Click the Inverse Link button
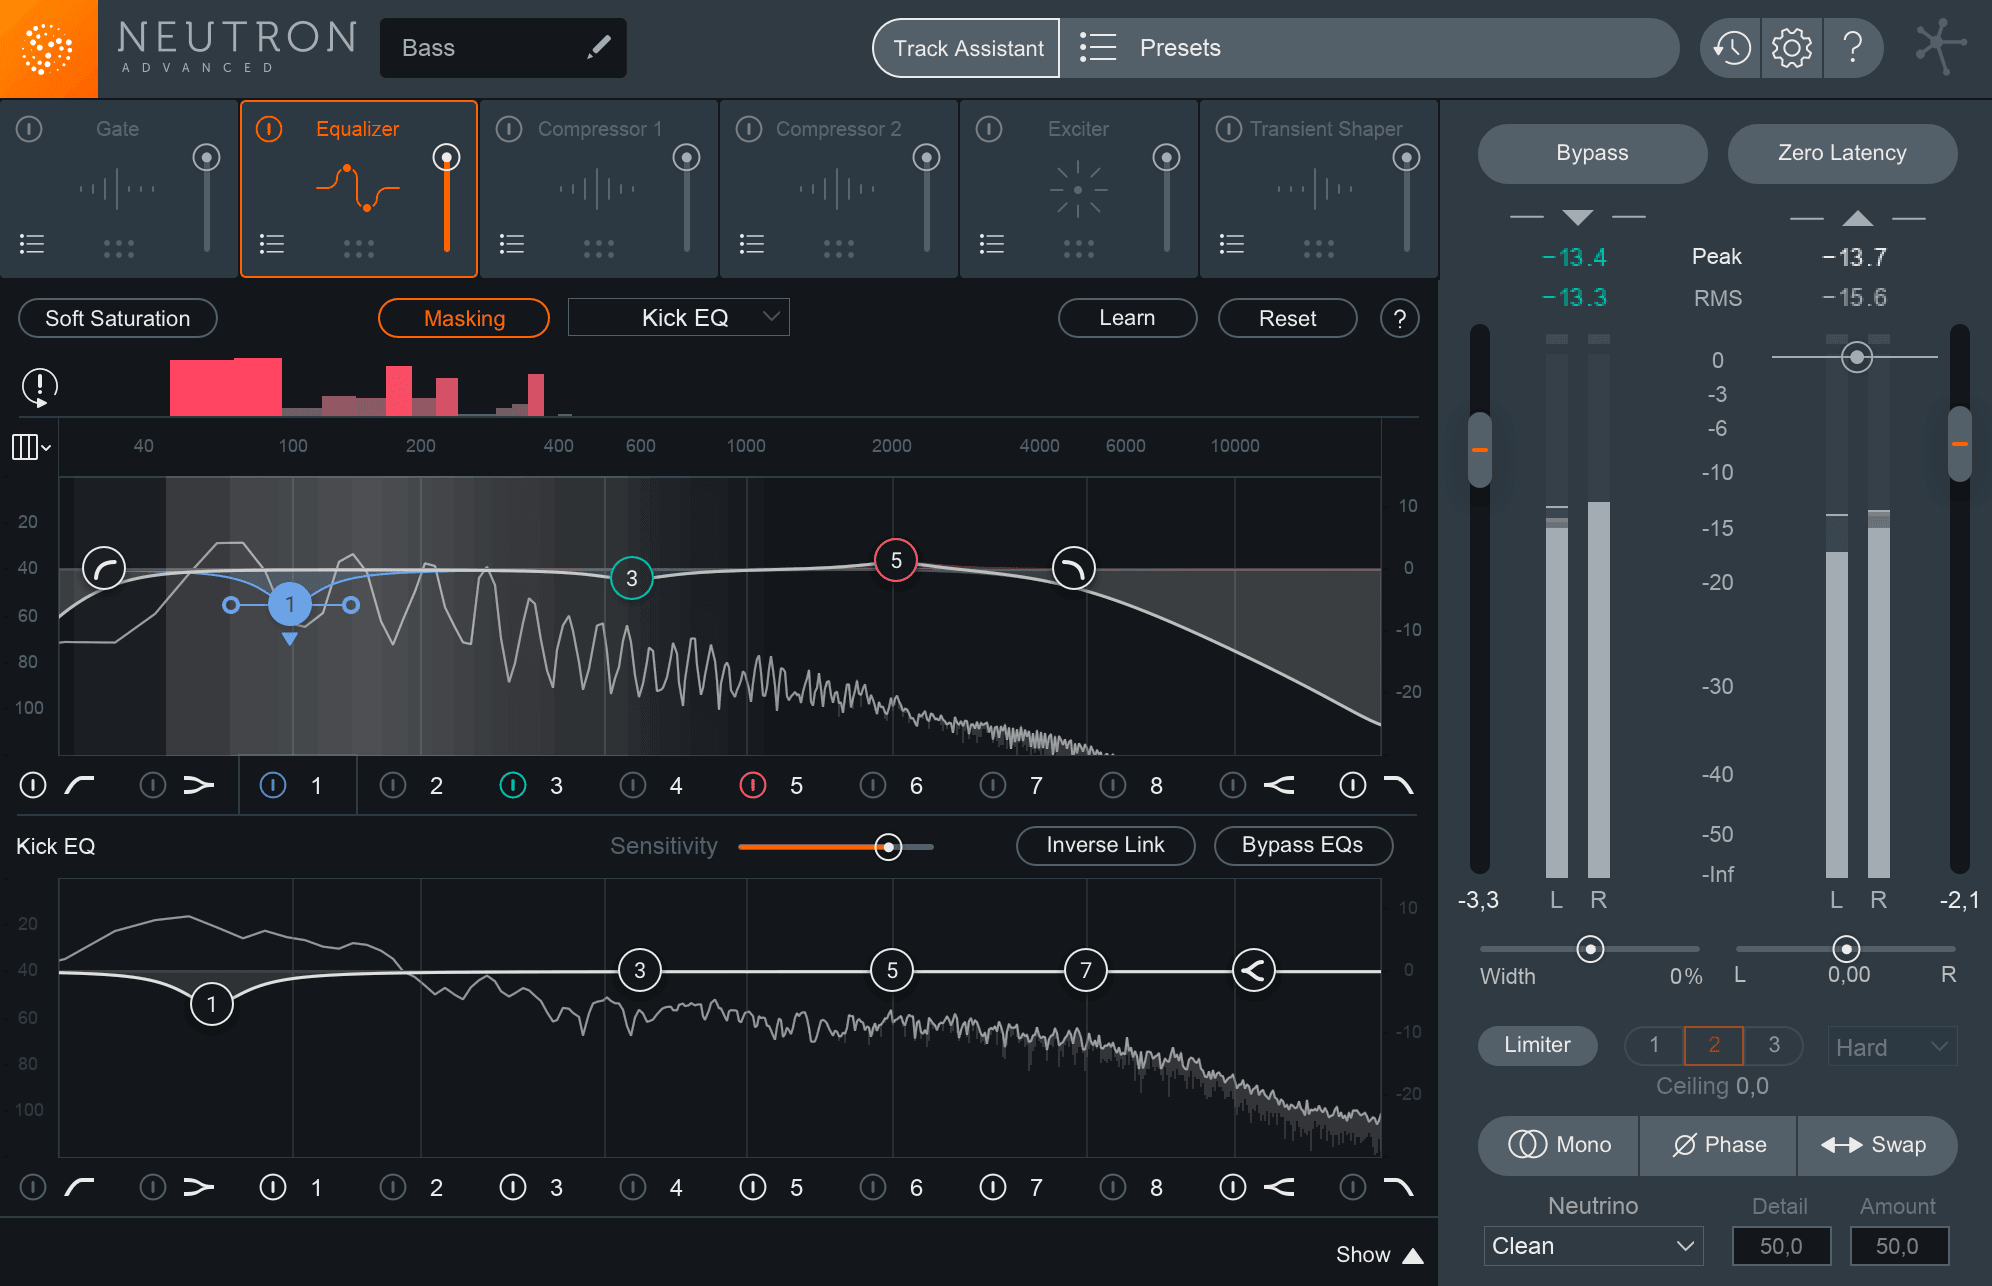Screen dimensions: 1992x1286 pyautogui.click(x=1105, y=845)
